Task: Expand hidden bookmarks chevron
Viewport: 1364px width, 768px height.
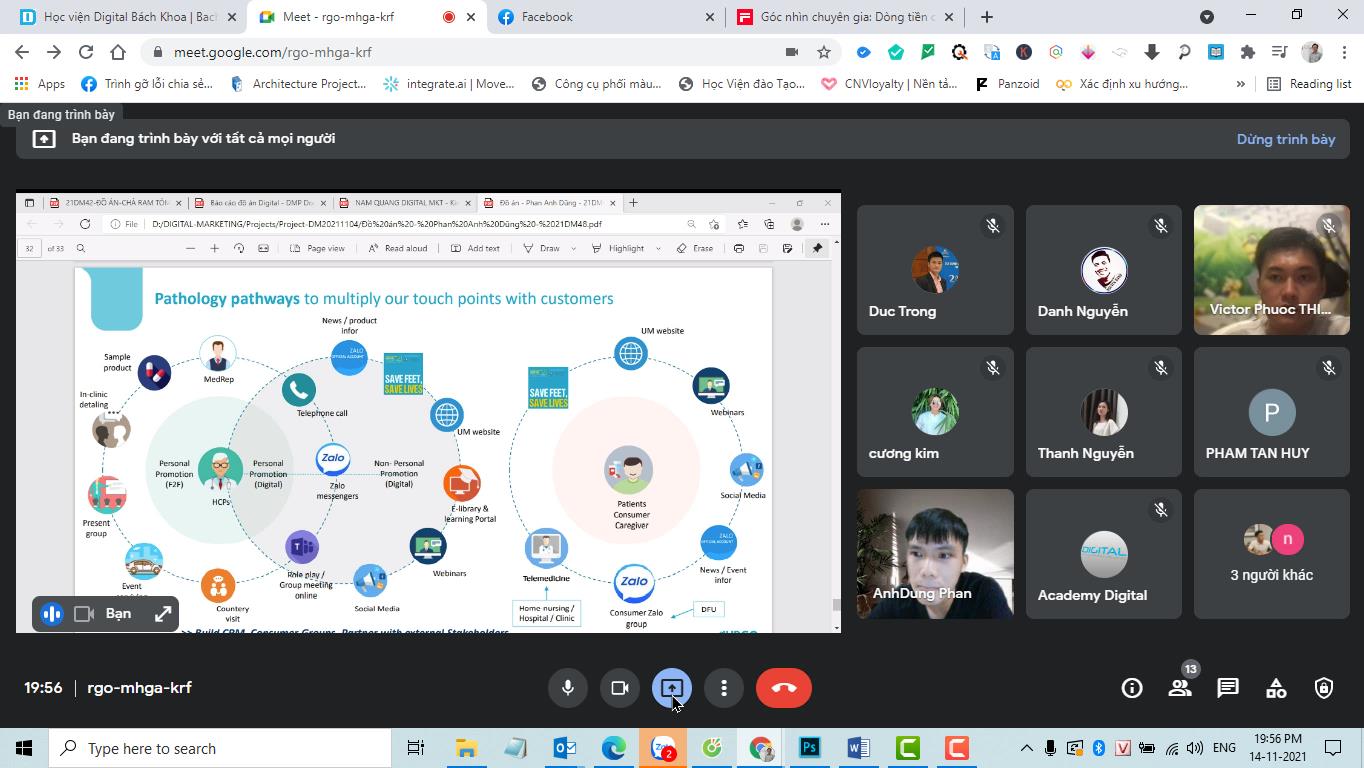Action: 1241,84
